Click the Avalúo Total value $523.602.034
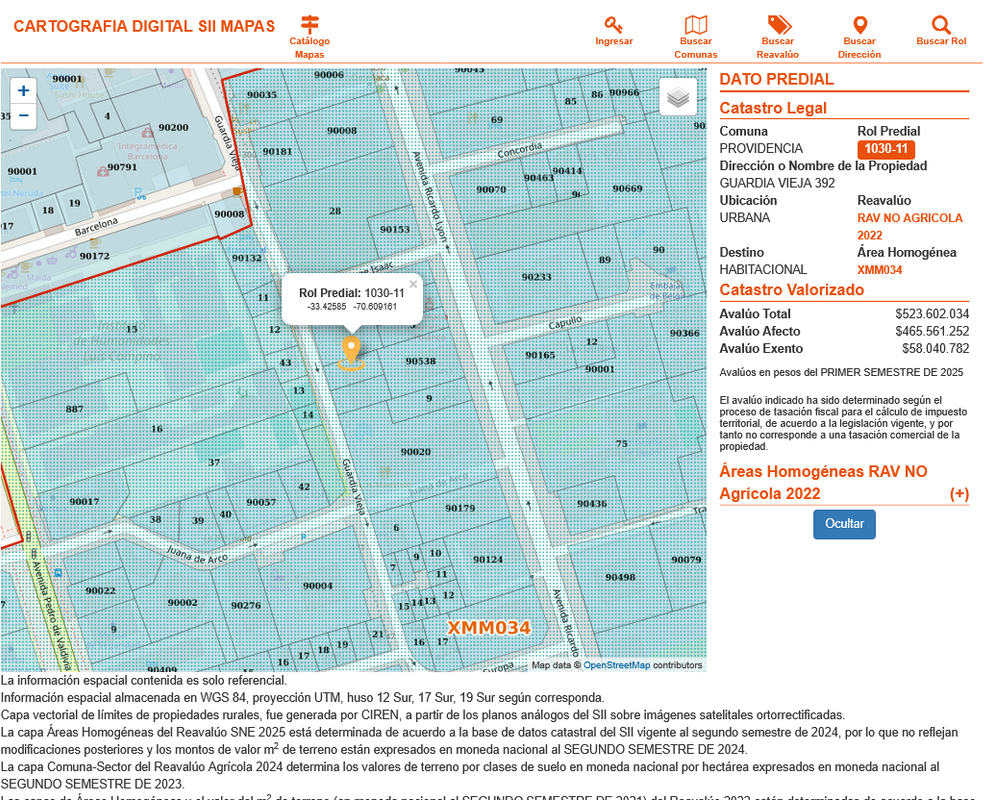 point(932,314)
